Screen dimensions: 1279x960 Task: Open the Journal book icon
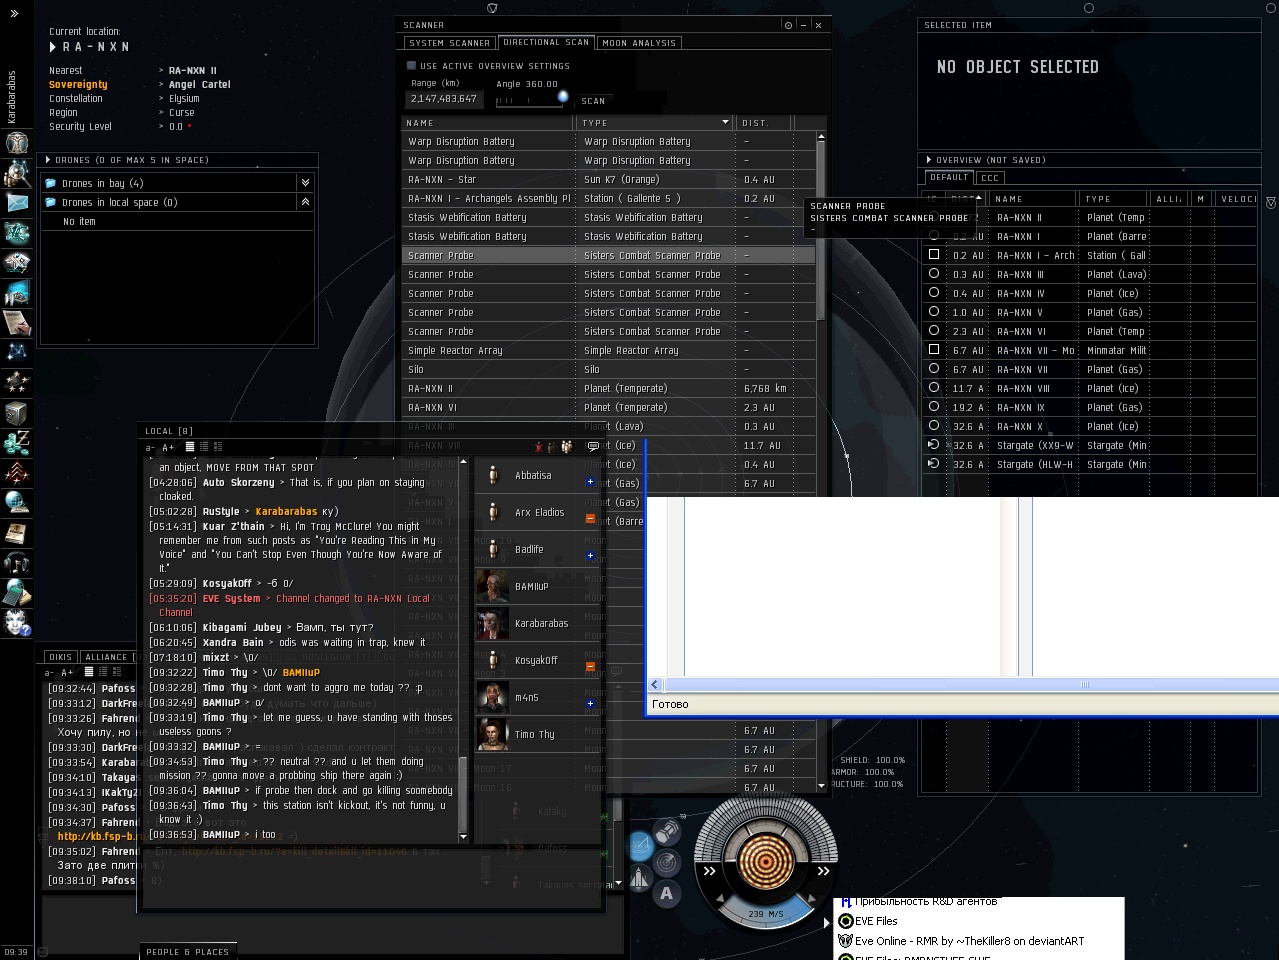16,532
